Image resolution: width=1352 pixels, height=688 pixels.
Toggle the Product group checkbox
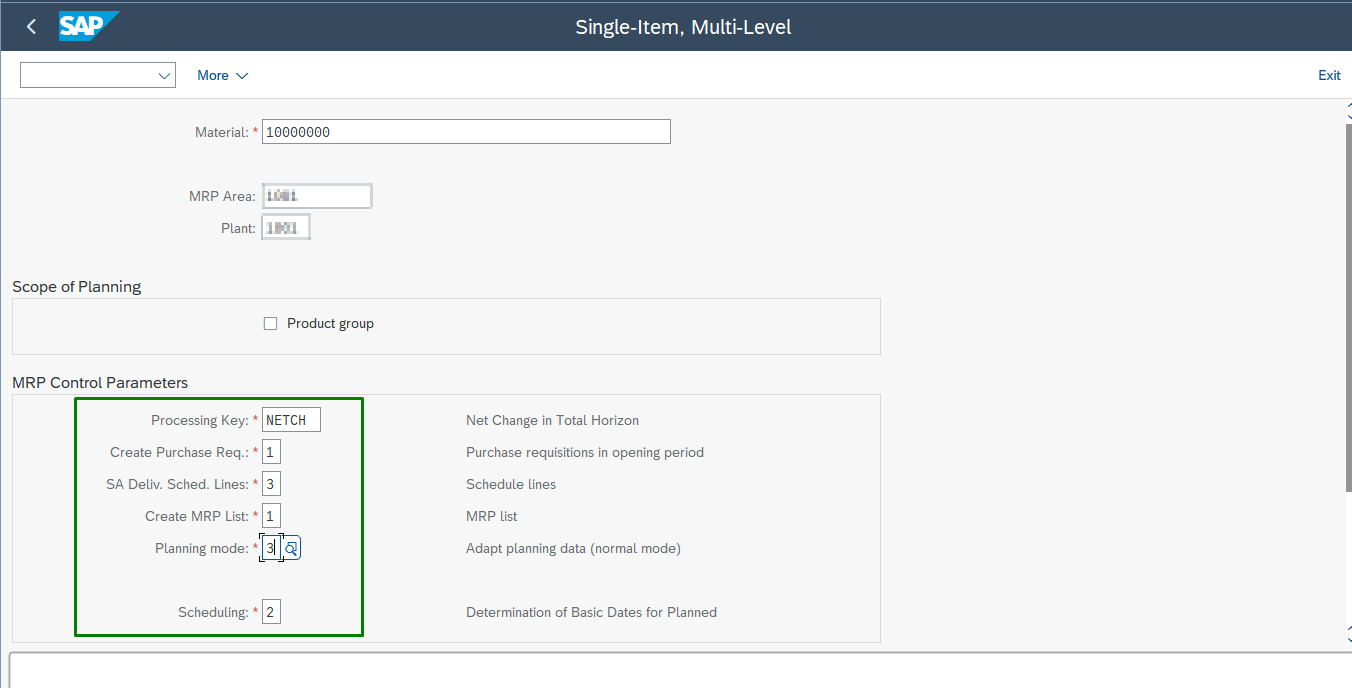(270, 324)
